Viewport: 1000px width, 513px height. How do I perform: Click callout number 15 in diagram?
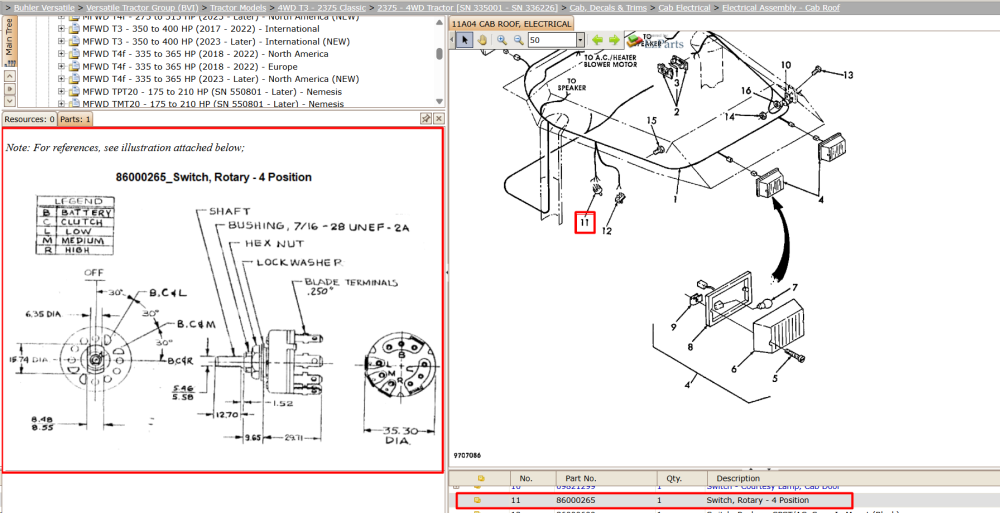[651, 121]
